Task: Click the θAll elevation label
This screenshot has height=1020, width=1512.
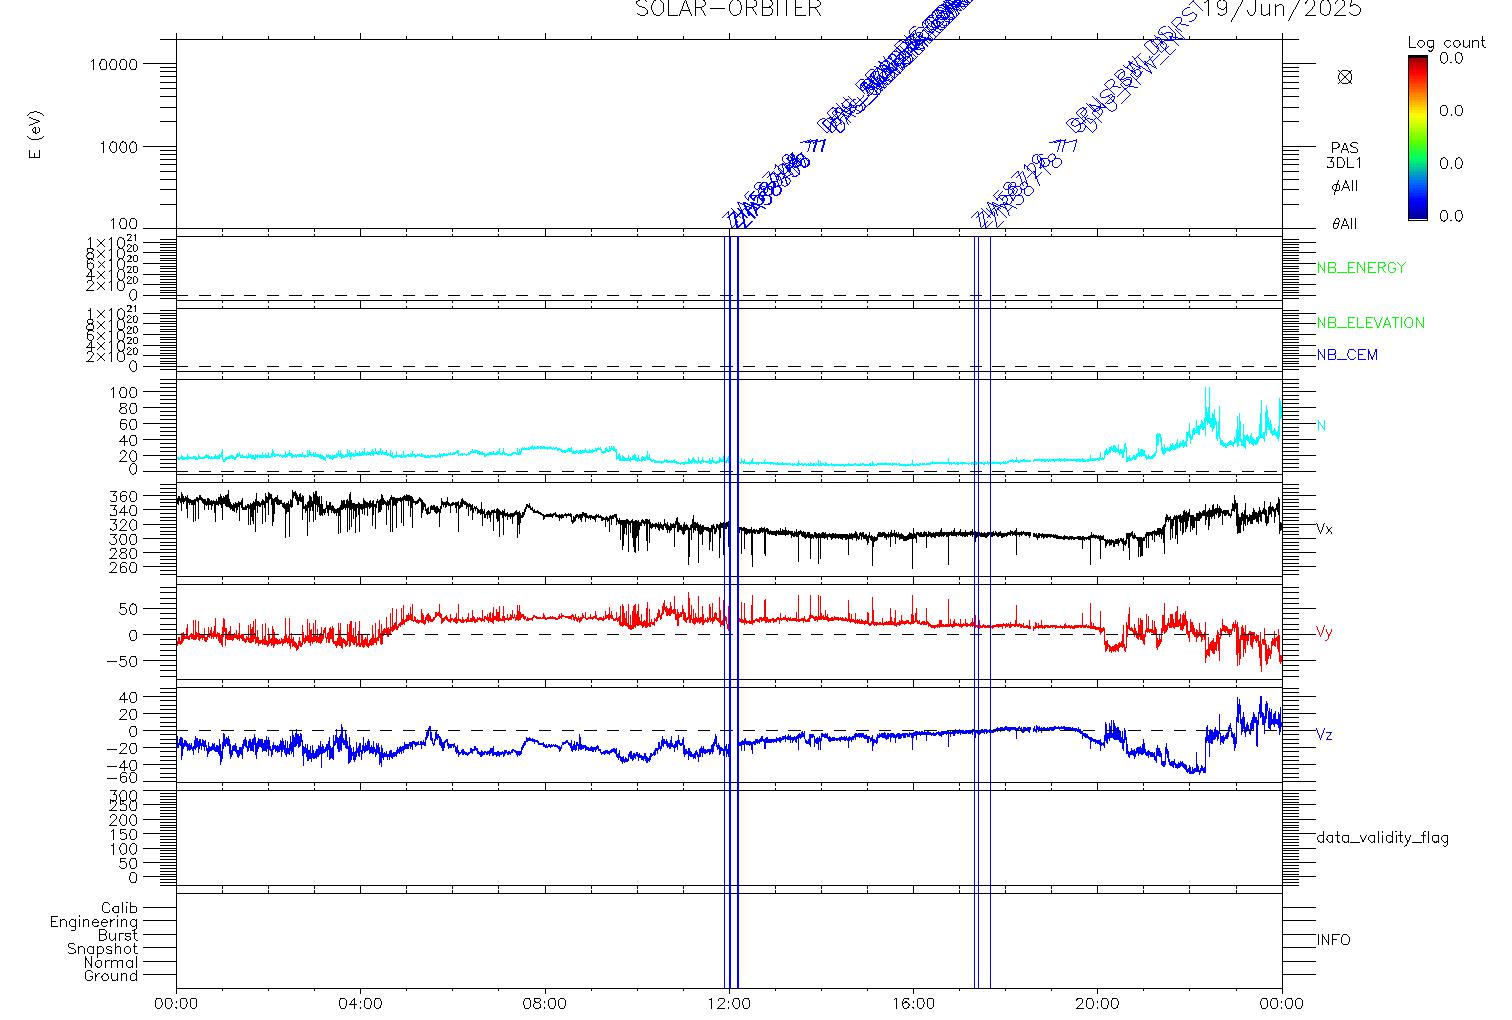Action: pyautogui.click(x=1345, y=224)
